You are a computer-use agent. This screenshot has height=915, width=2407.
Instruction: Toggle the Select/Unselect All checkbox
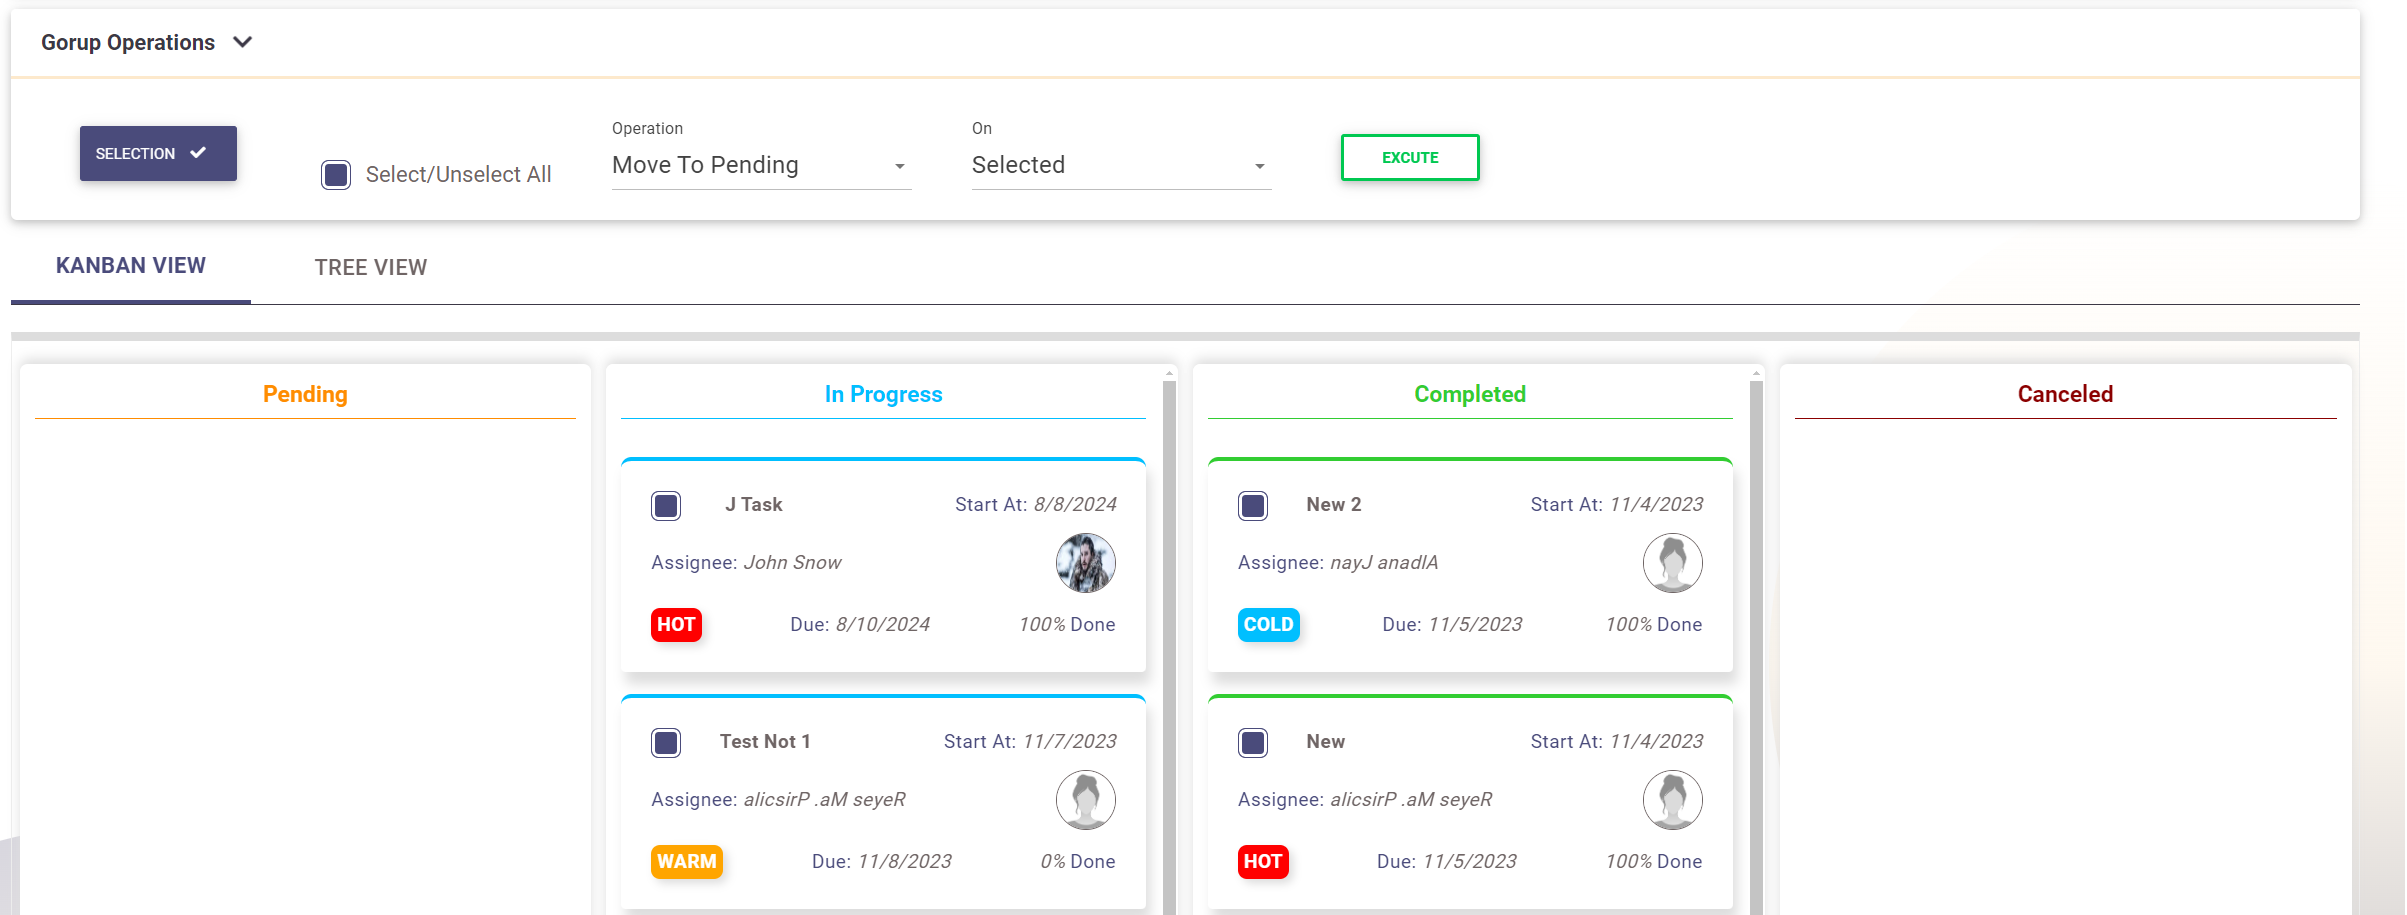coord(336,175)
